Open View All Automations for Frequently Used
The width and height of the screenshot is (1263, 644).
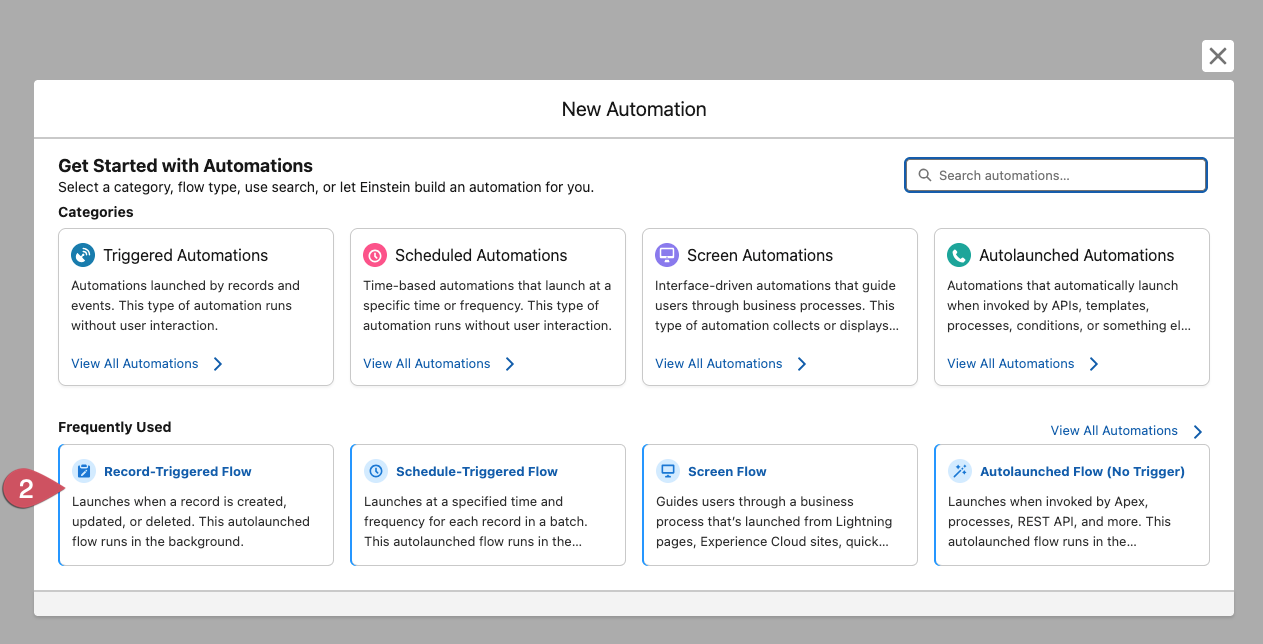coord(1114,431)
